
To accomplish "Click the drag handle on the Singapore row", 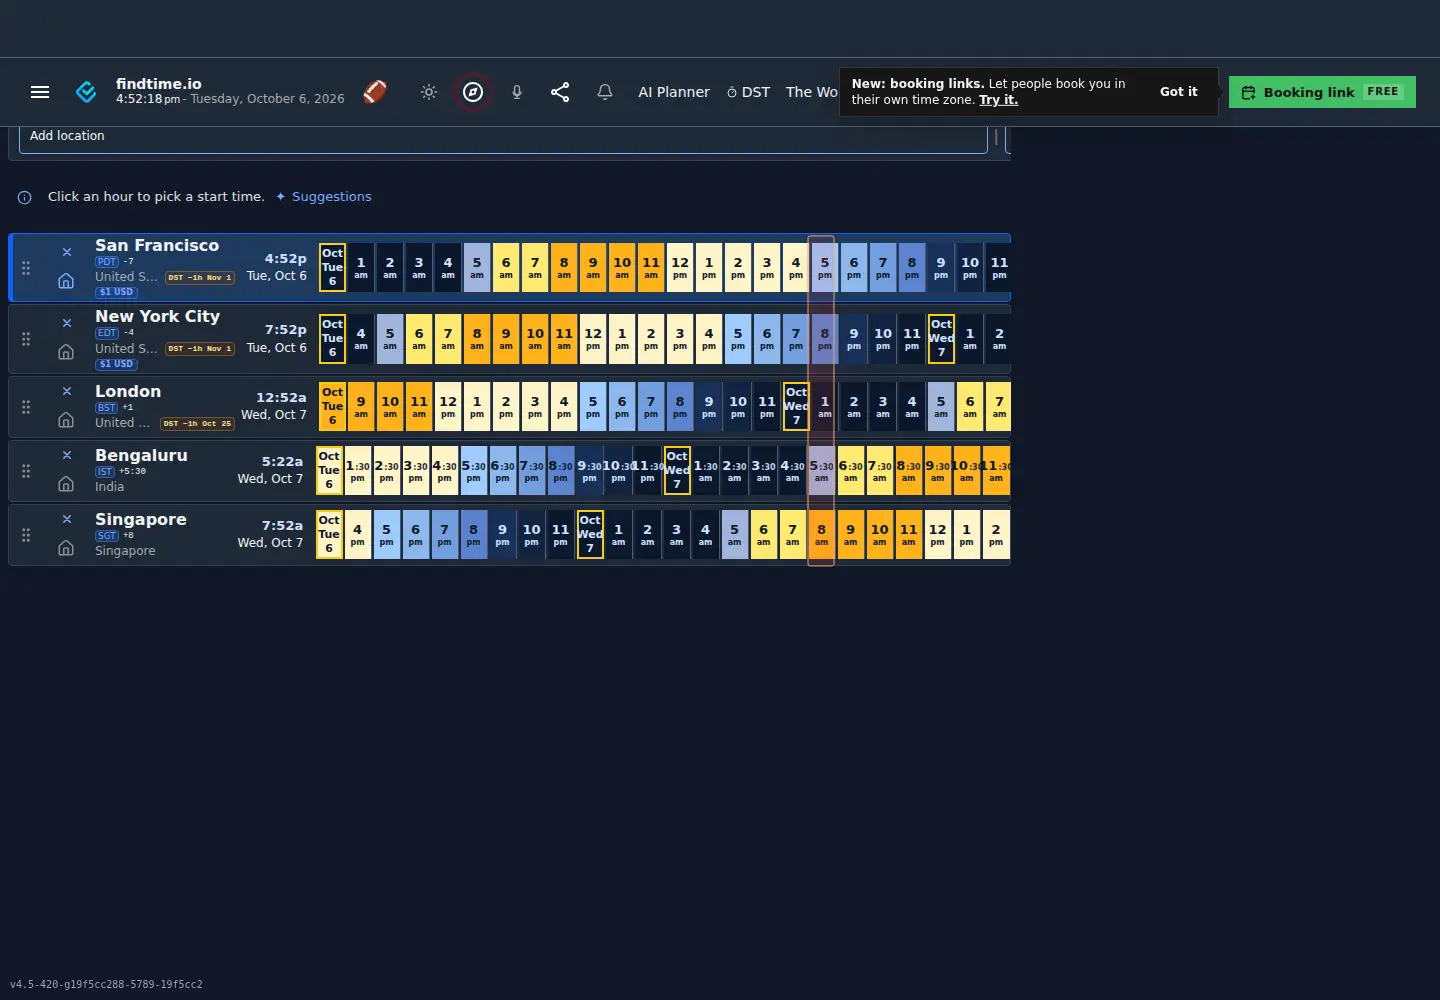I will click(x=26, y=535).
